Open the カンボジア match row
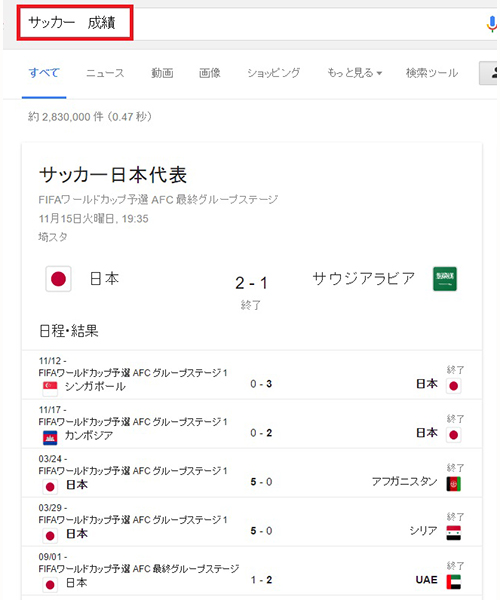The image size is (500, 600). click(x=252, y=424)
